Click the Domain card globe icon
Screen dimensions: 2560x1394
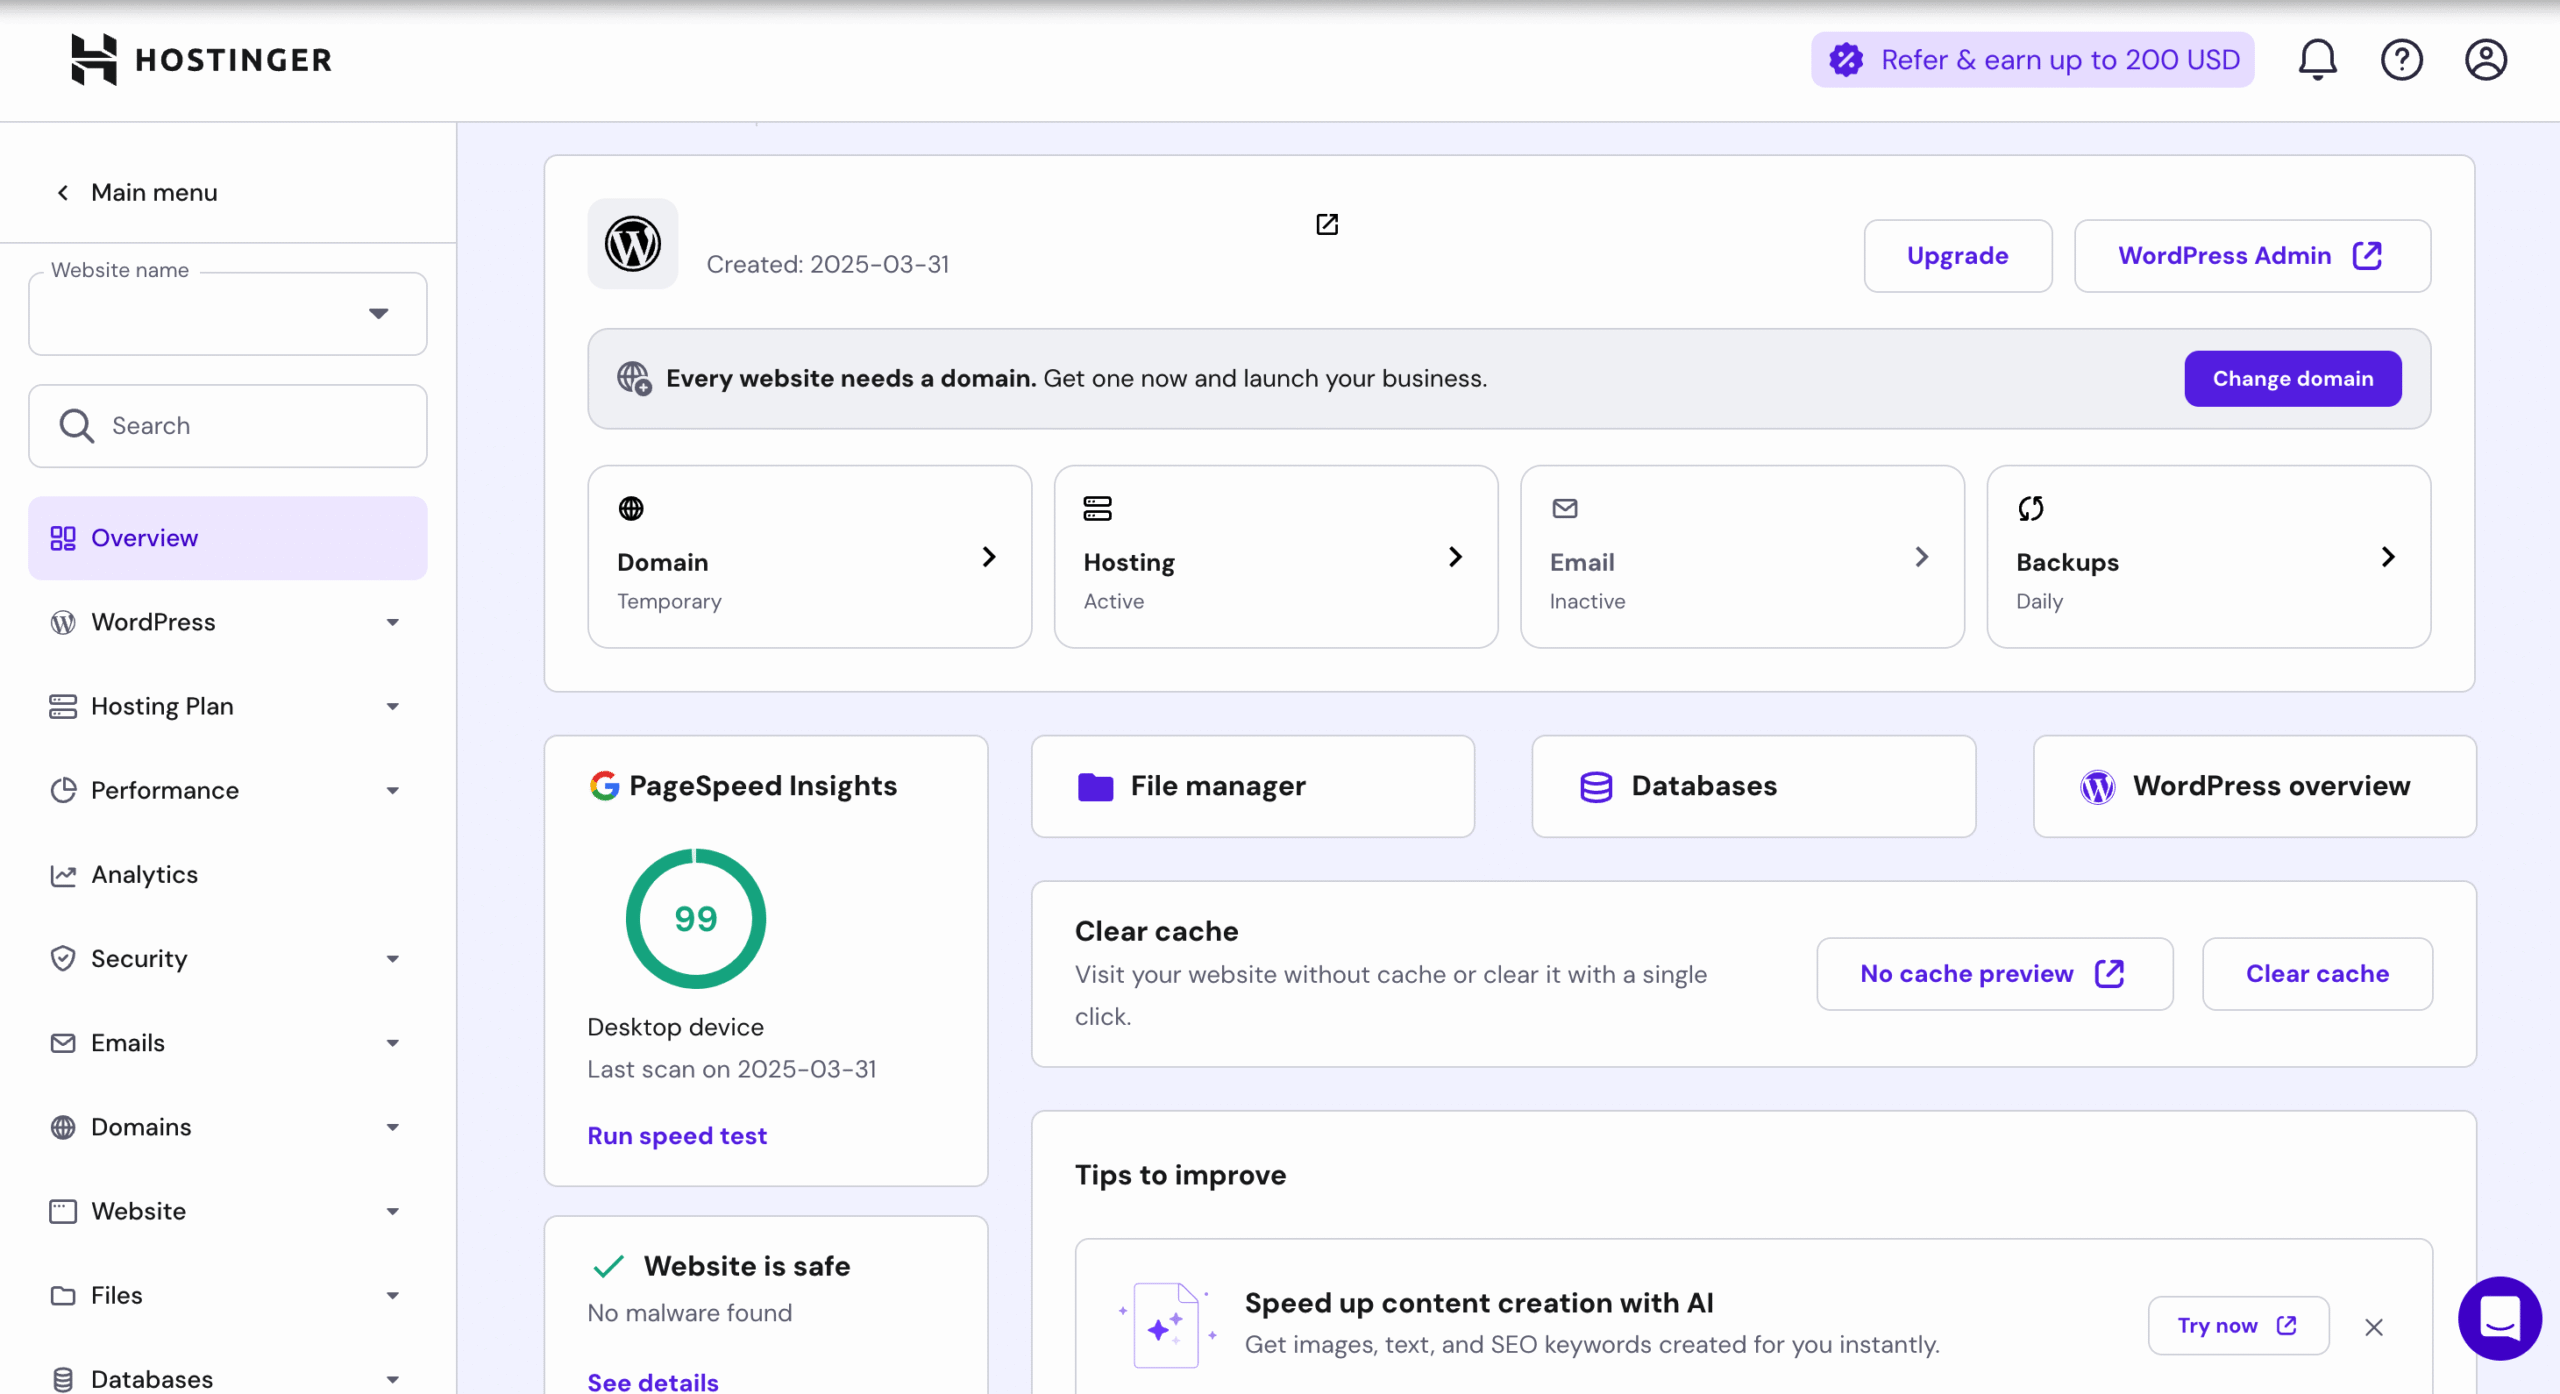(x=631, y=508)
